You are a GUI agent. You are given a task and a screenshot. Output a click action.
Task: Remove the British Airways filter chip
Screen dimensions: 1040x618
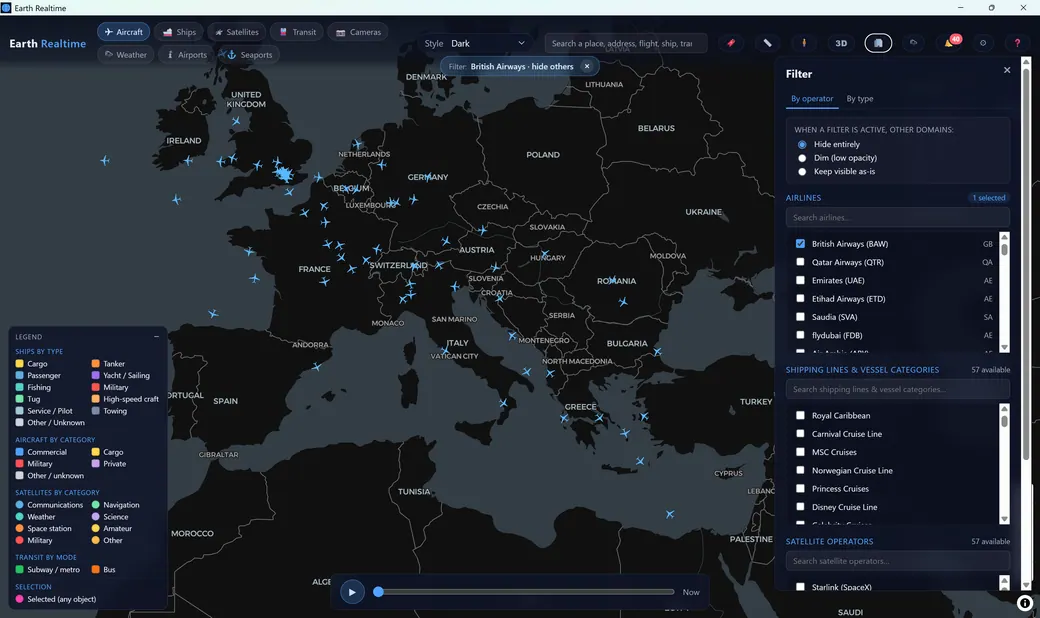(x=587, y=66)
